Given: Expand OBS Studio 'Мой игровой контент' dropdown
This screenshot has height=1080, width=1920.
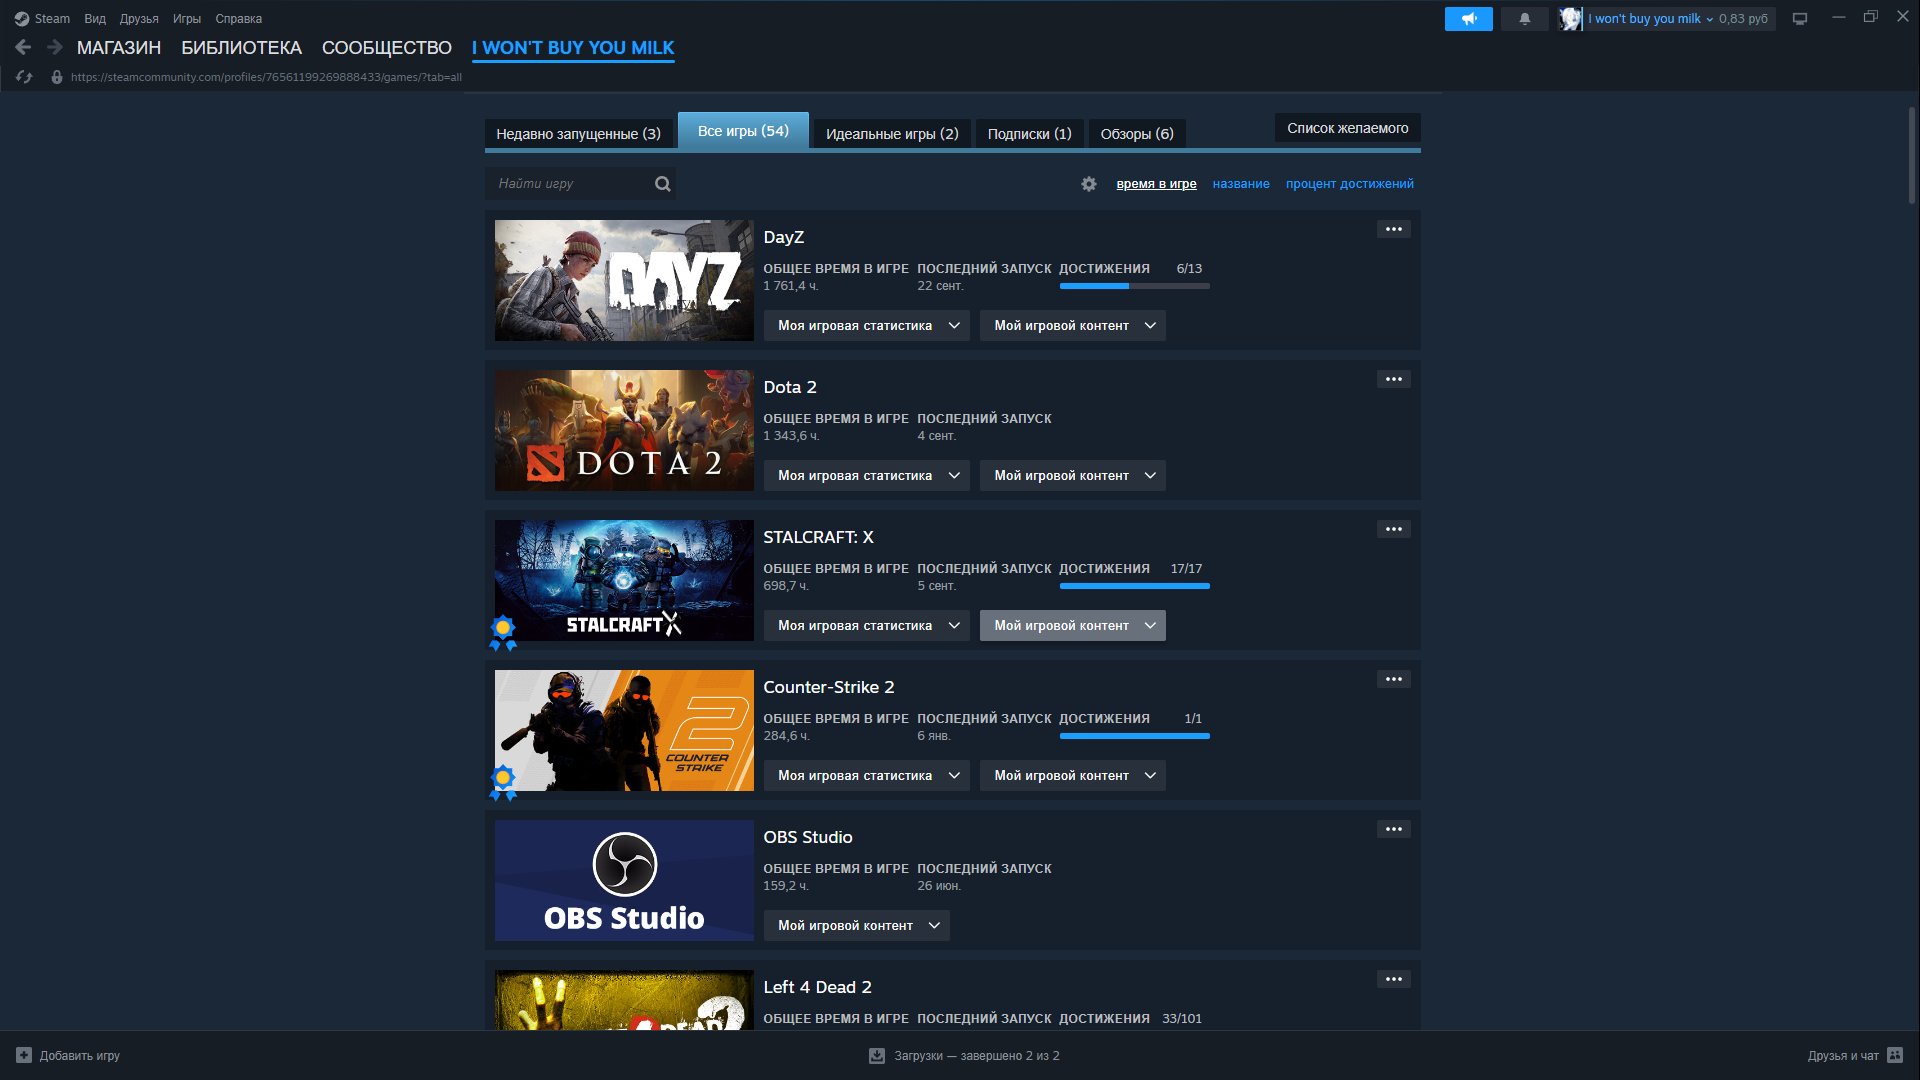Looking at the screenshot, I should click(x=857, y=926).
